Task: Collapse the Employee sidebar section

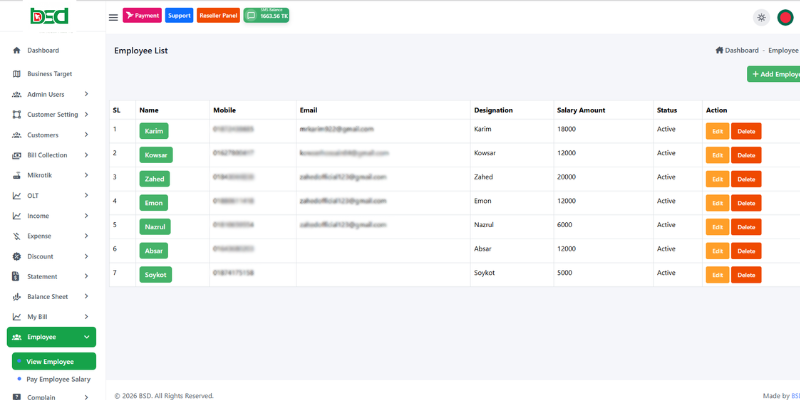Action: pos(87,338)
